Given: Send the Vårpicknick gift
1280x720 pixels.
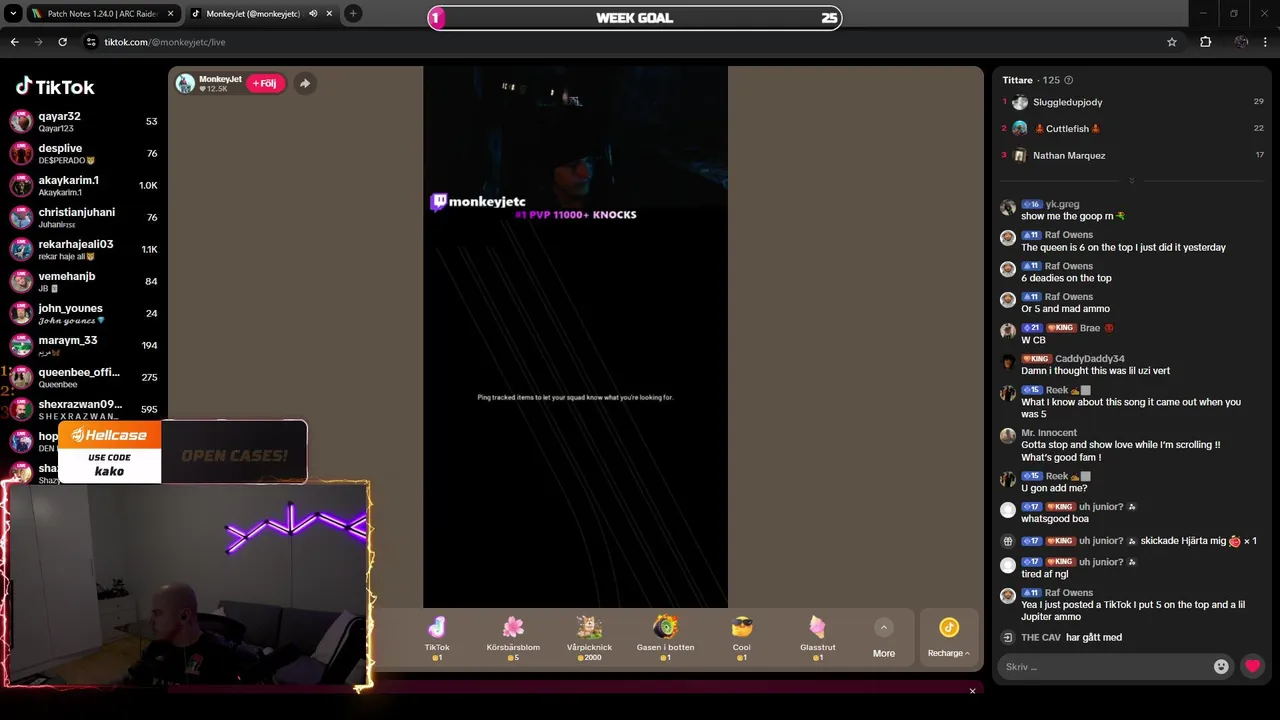Looking at the screenshot, I should click(589, 636).
